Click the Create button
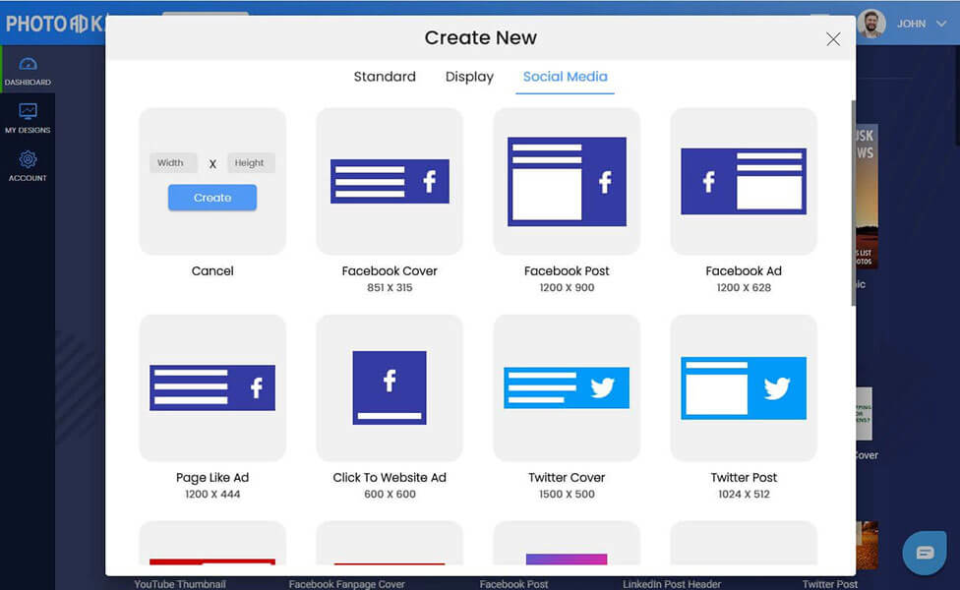 211,197
